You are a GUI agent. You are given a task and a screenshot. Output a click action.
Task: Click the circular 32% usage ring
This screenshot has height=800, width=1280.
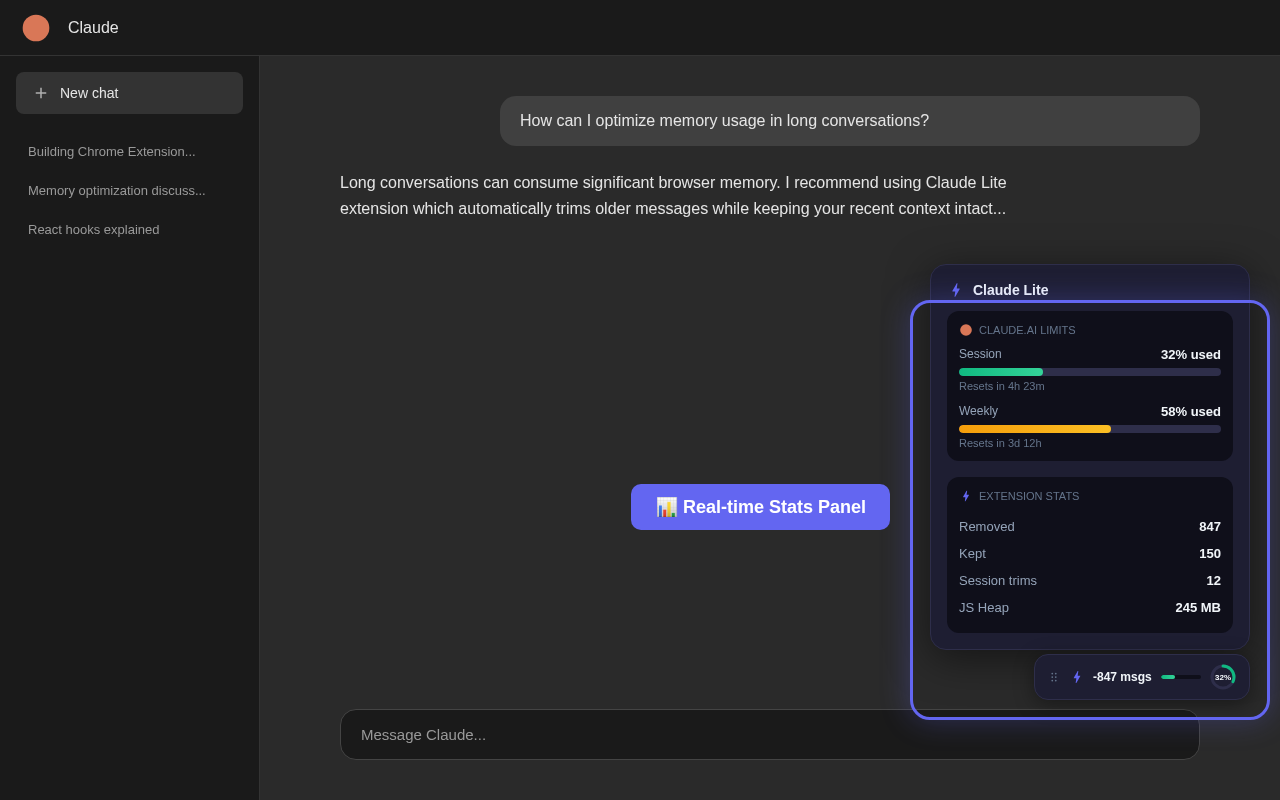coord(1223,677)
